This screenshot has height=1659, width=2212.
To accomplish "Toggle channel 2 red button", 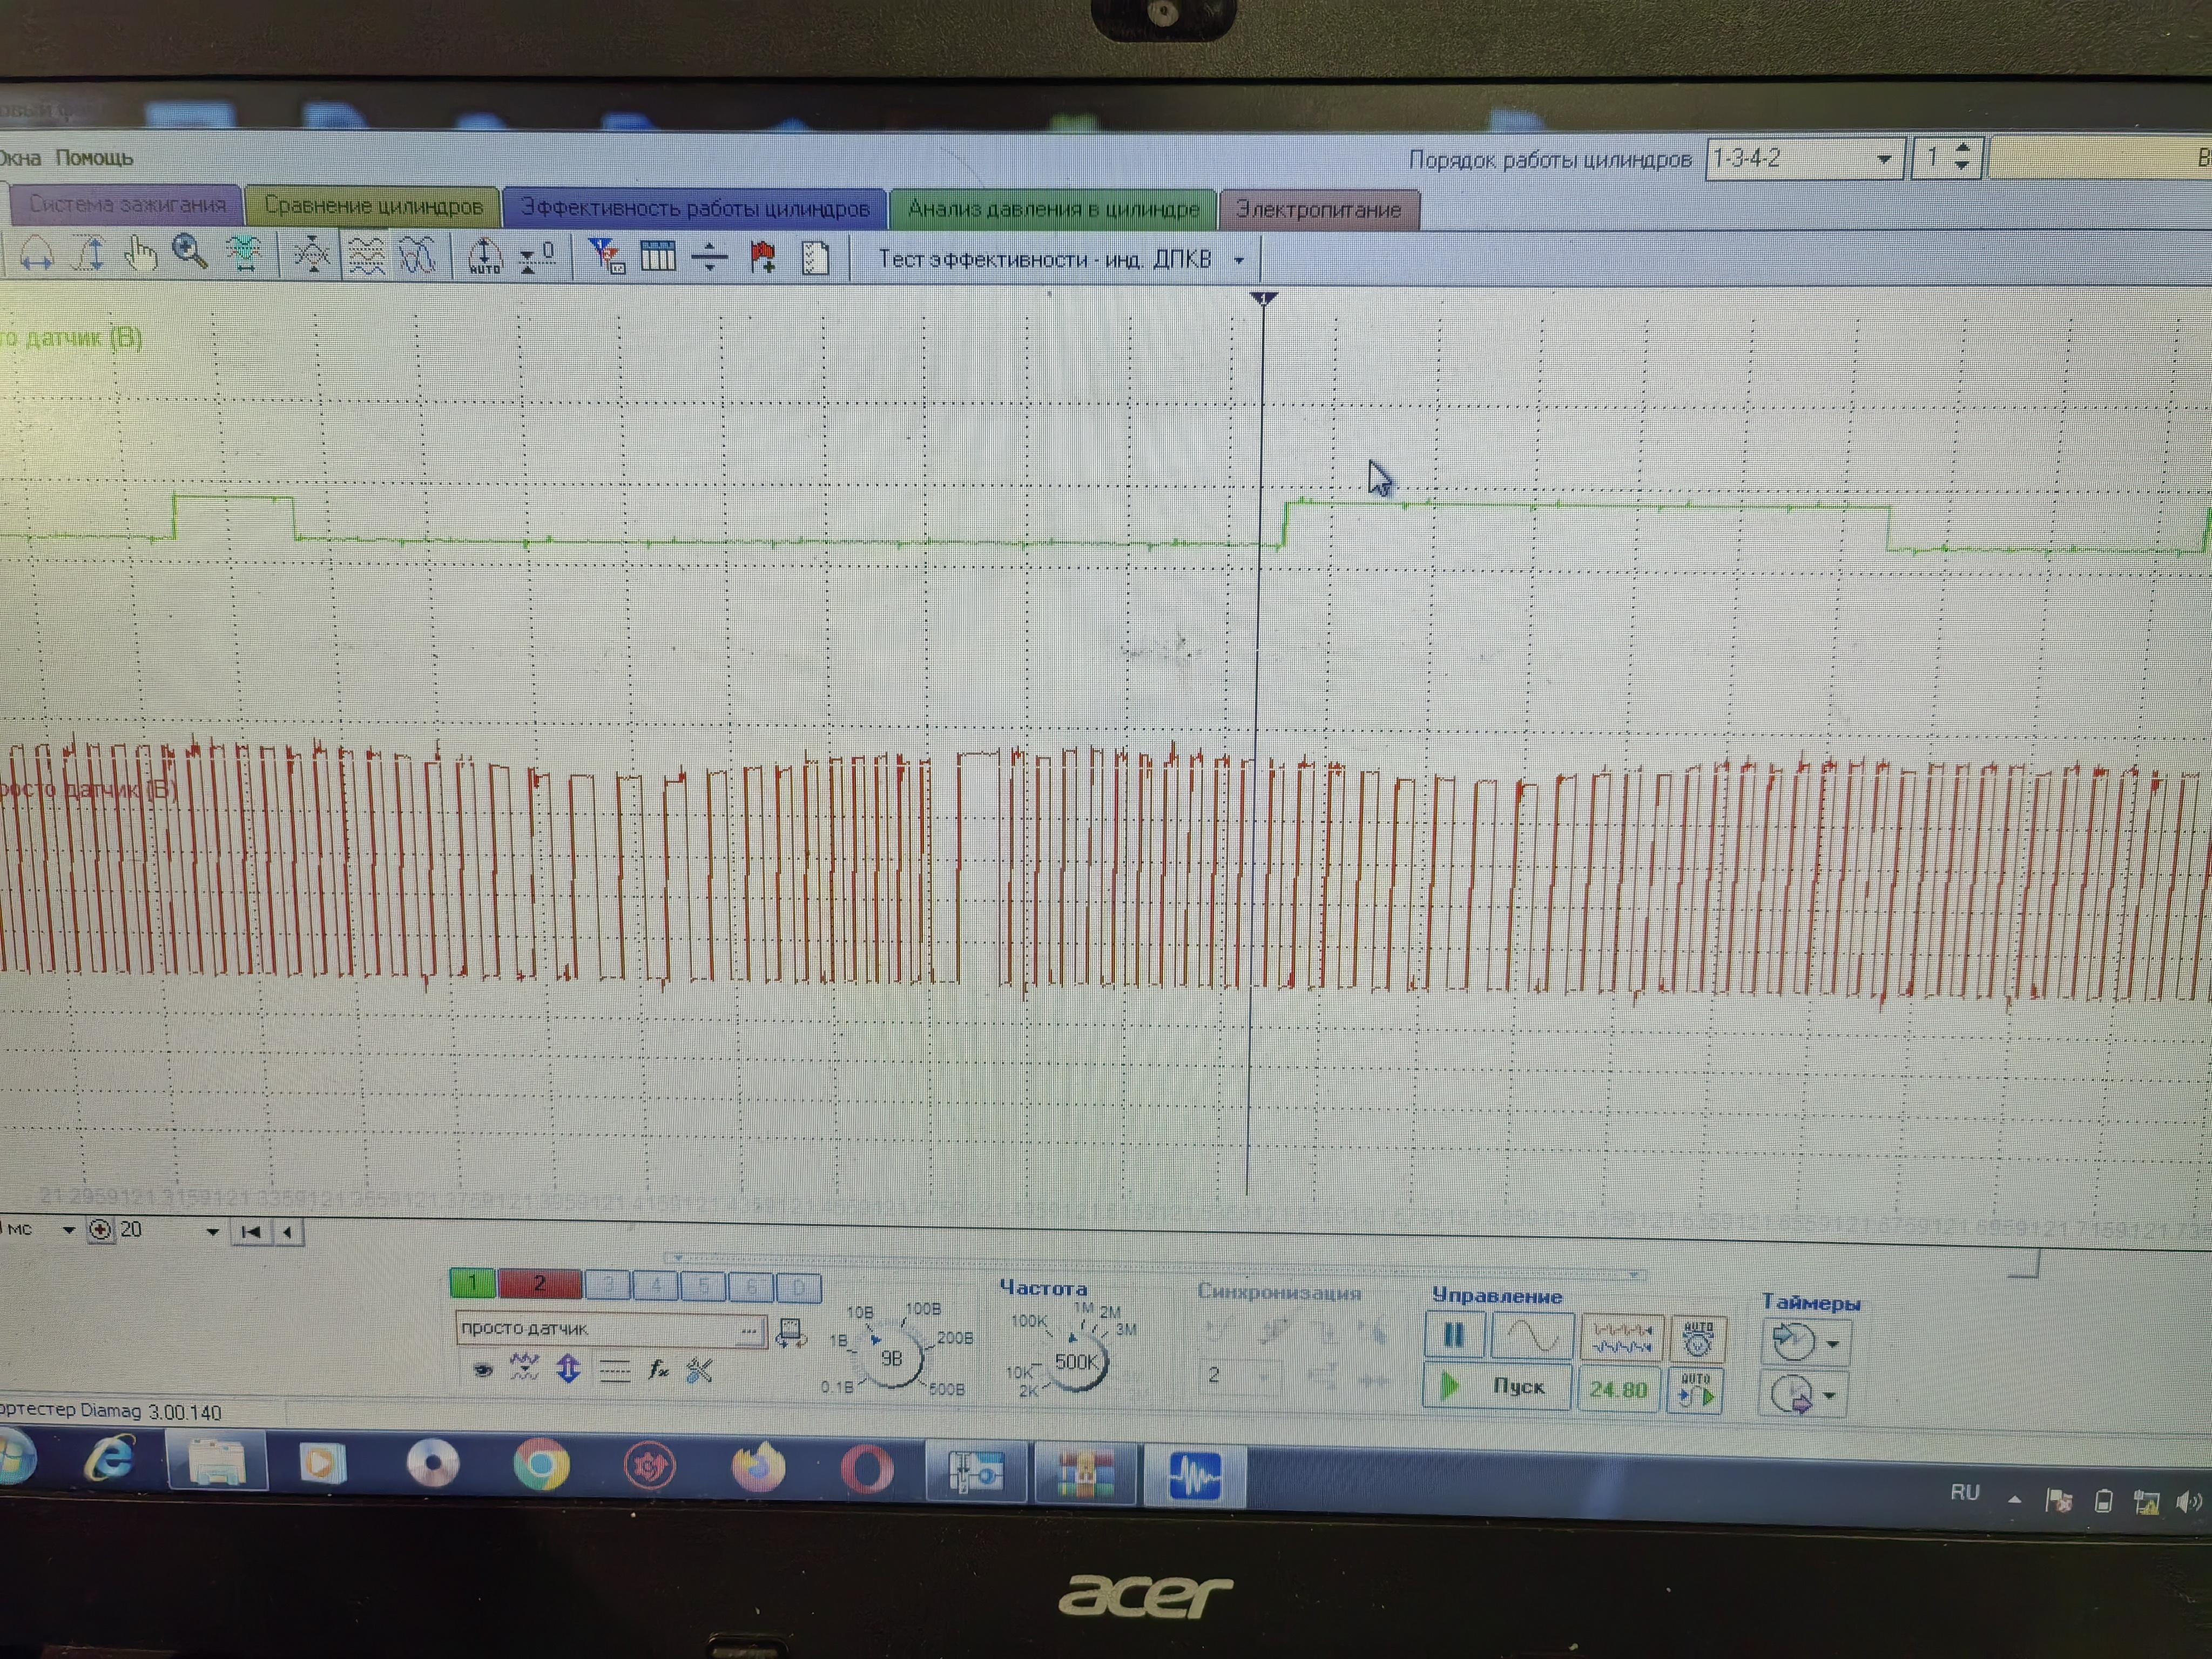I will (539, 1283).
